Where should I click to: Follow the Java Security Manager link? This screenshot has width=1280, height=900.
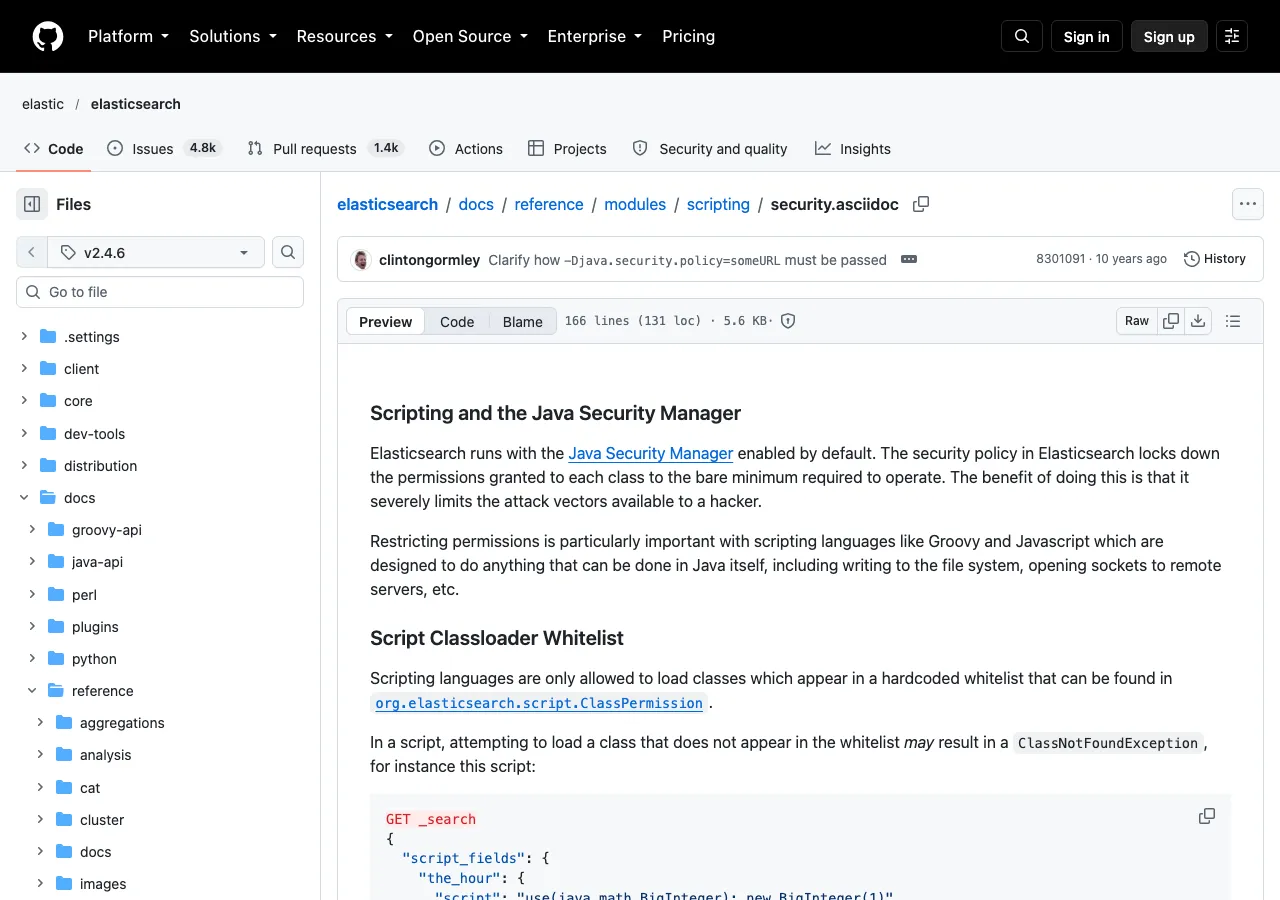[x=651, y=453]
